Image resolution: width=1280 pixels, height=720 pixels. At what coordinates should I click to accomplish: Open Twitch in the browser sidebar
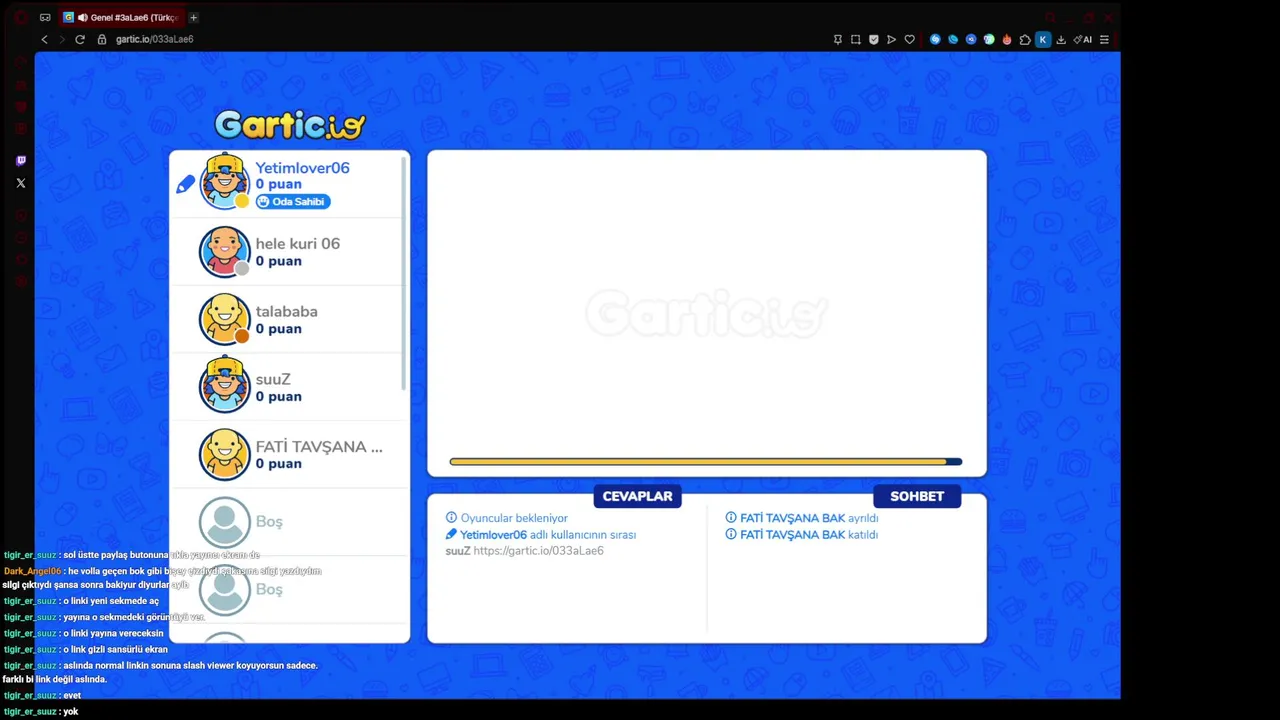point(21,161)
